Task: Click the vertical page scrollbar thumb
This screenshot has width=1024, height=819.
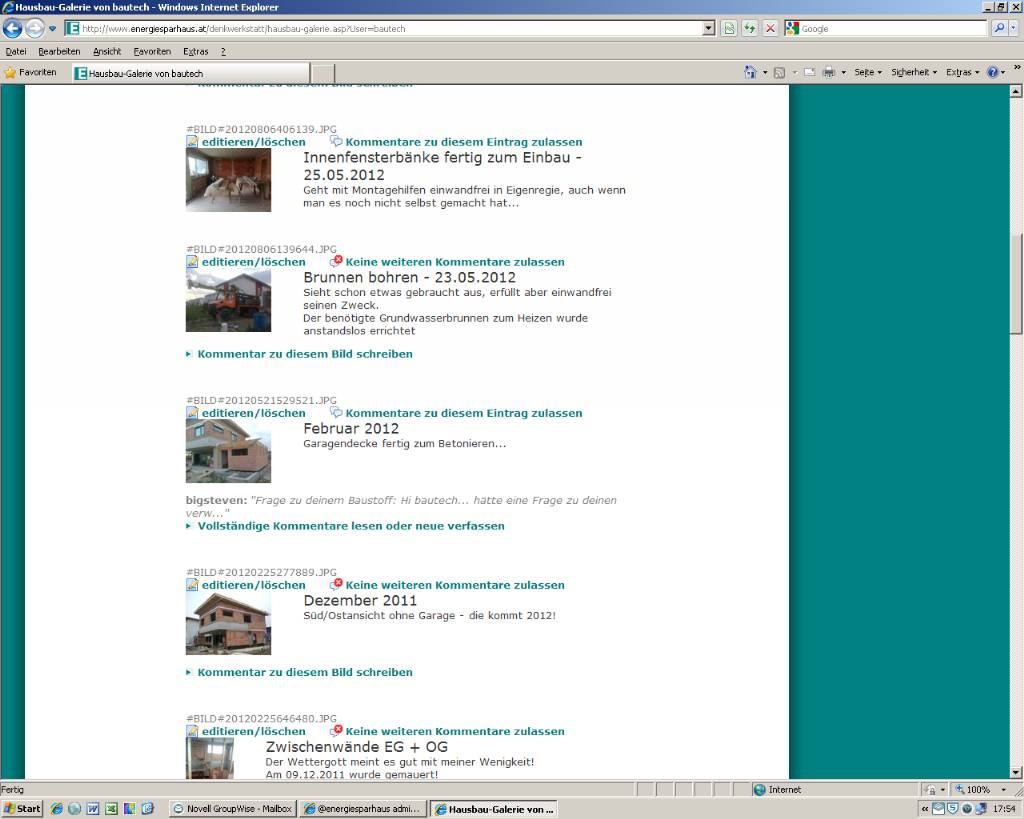Action: (x=1016, y=285)
